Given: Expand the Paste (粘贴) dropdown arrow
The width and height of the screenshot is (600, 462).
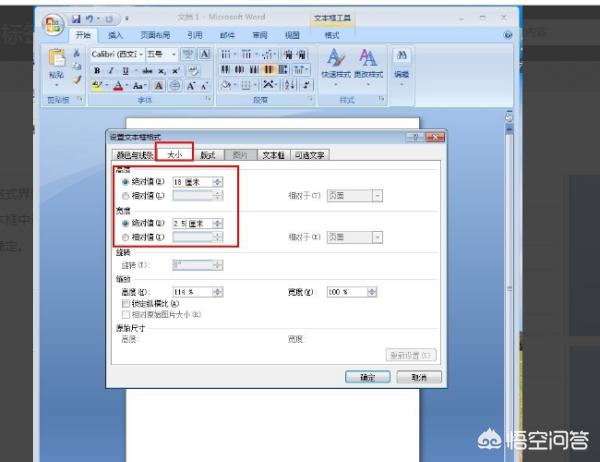Looking at the screenshot, I should (57, 85).
